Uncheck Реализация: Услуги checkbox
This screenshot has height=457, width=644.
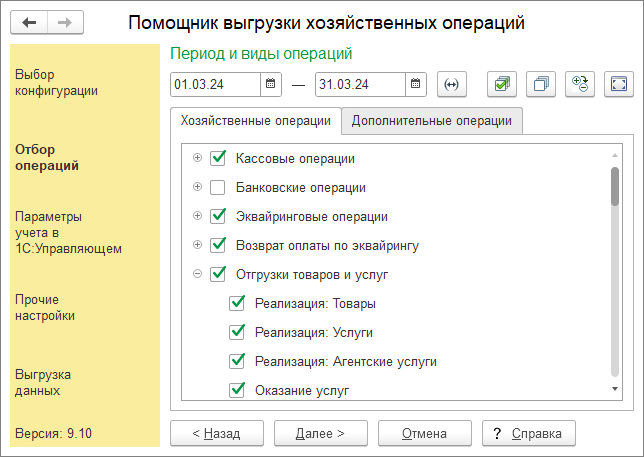coord(237,332)
